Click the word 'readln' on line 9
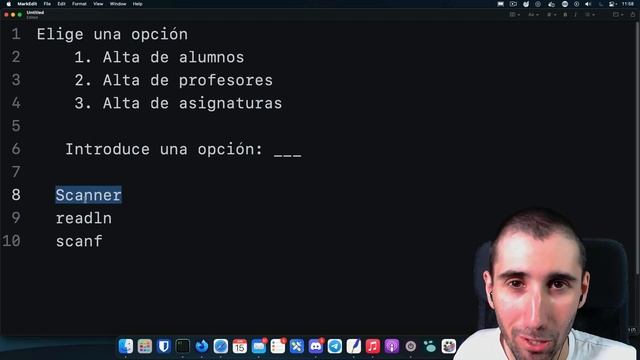Viewport: 640px width, 360px height. click(x=84, y=218)
